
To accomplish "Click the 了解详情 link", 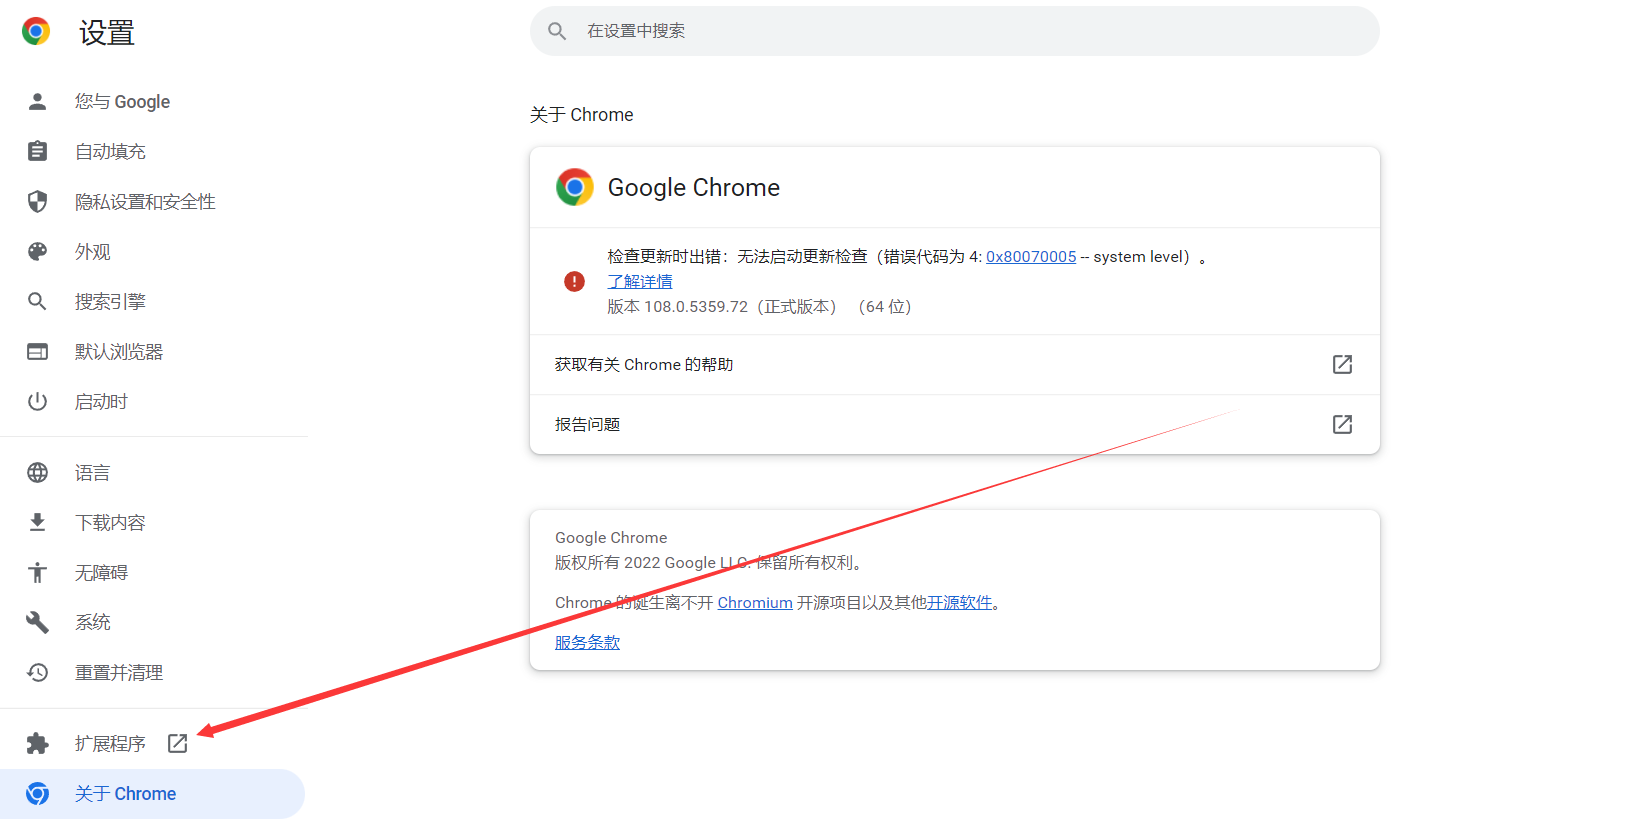I will pos(640,282).
